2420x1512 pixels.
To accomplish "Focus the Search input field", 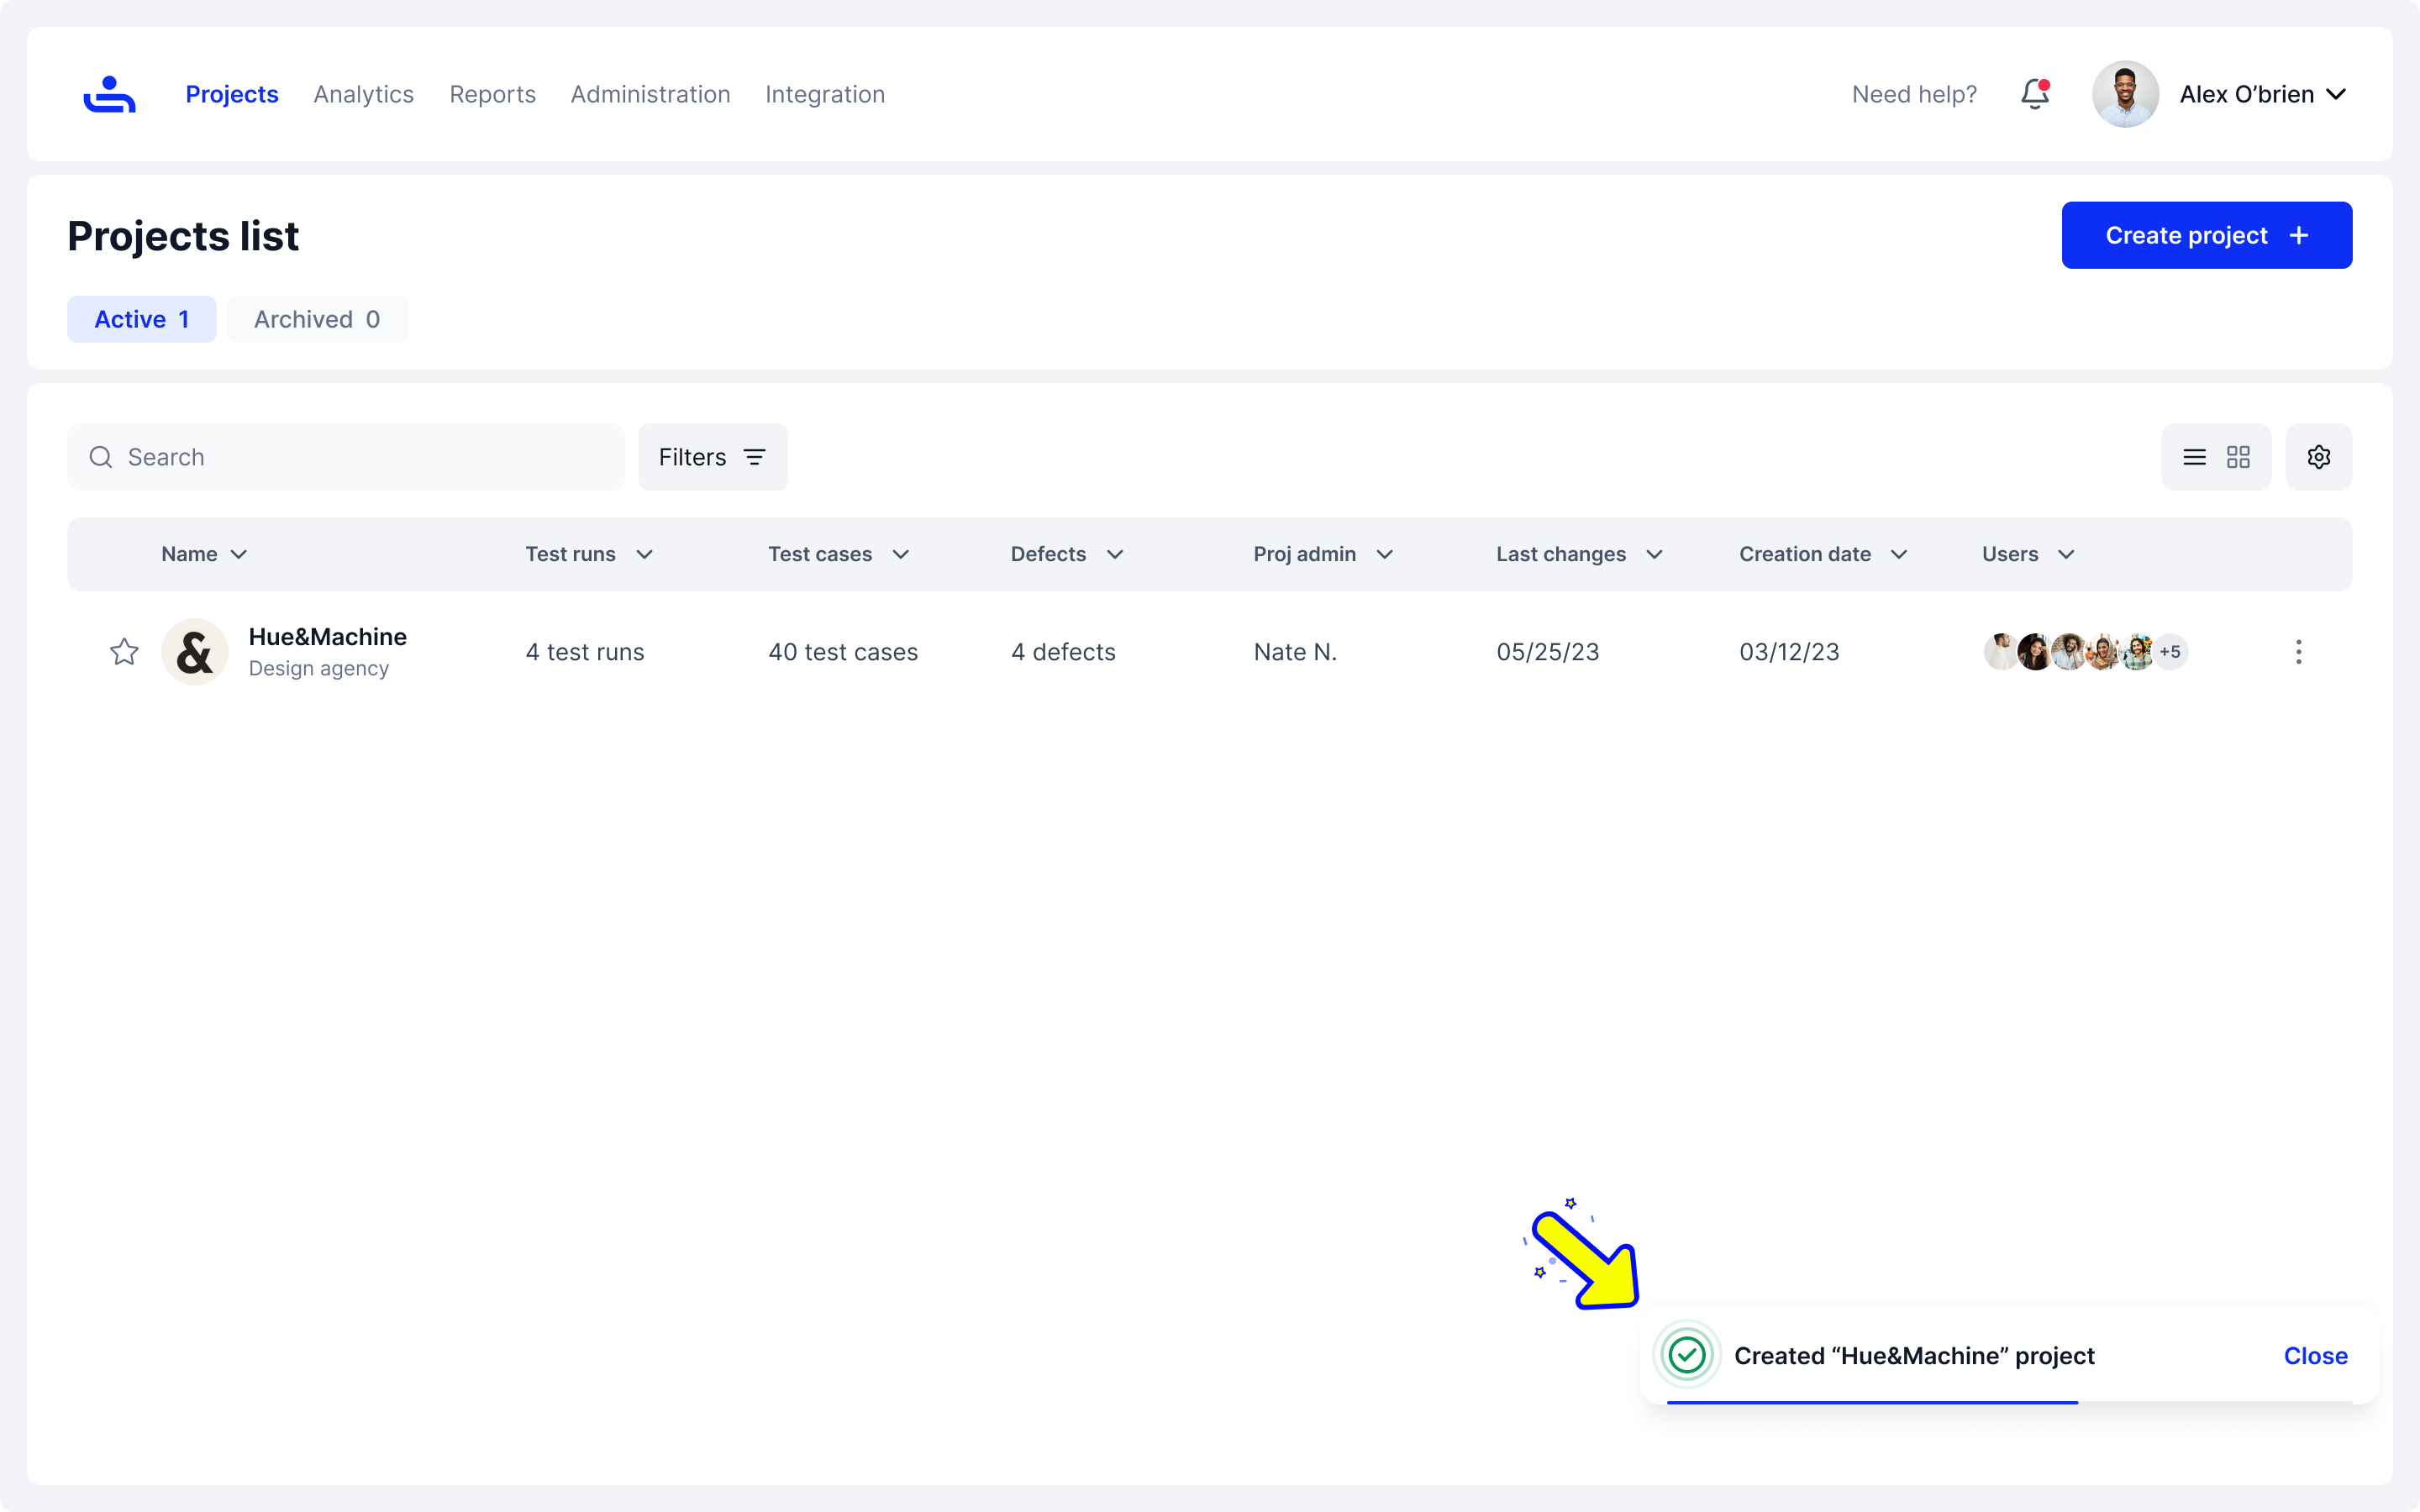I will 360,457.
